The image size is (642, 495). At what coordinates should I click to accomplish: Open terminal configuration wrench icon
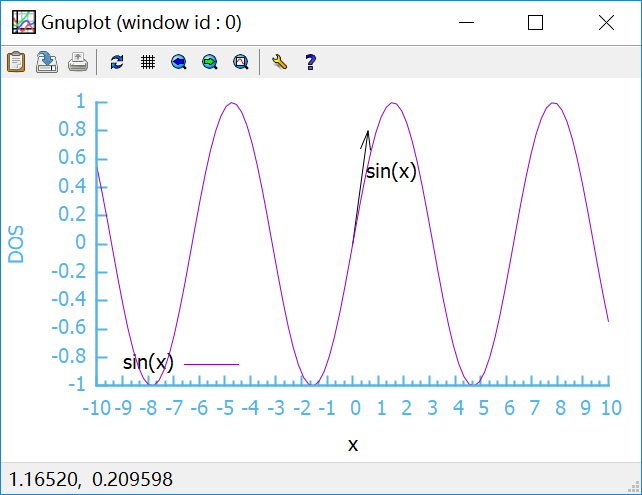280,62
